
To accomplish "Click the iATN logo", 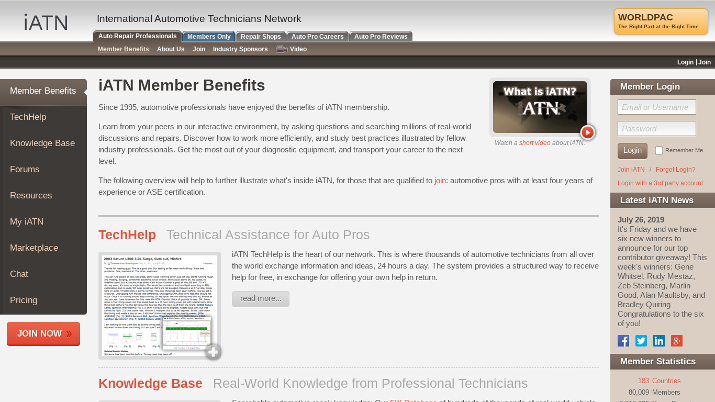I will pyautogui.click(x=46, y=22).
